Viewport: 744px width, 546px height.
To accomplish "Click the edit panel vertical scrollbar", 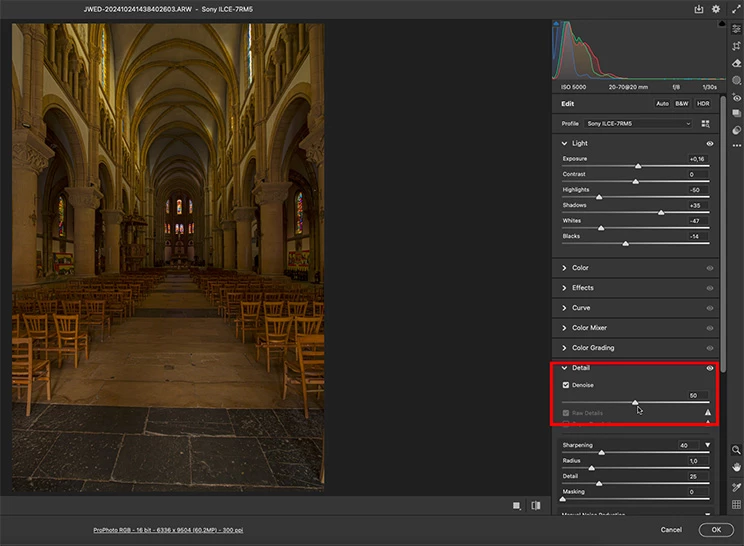I will point(723,234).
